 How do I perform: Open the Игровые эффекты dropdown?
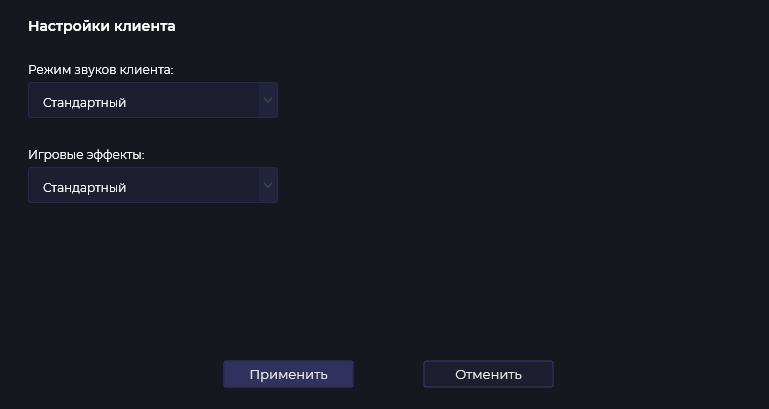[x=152, y=186]
